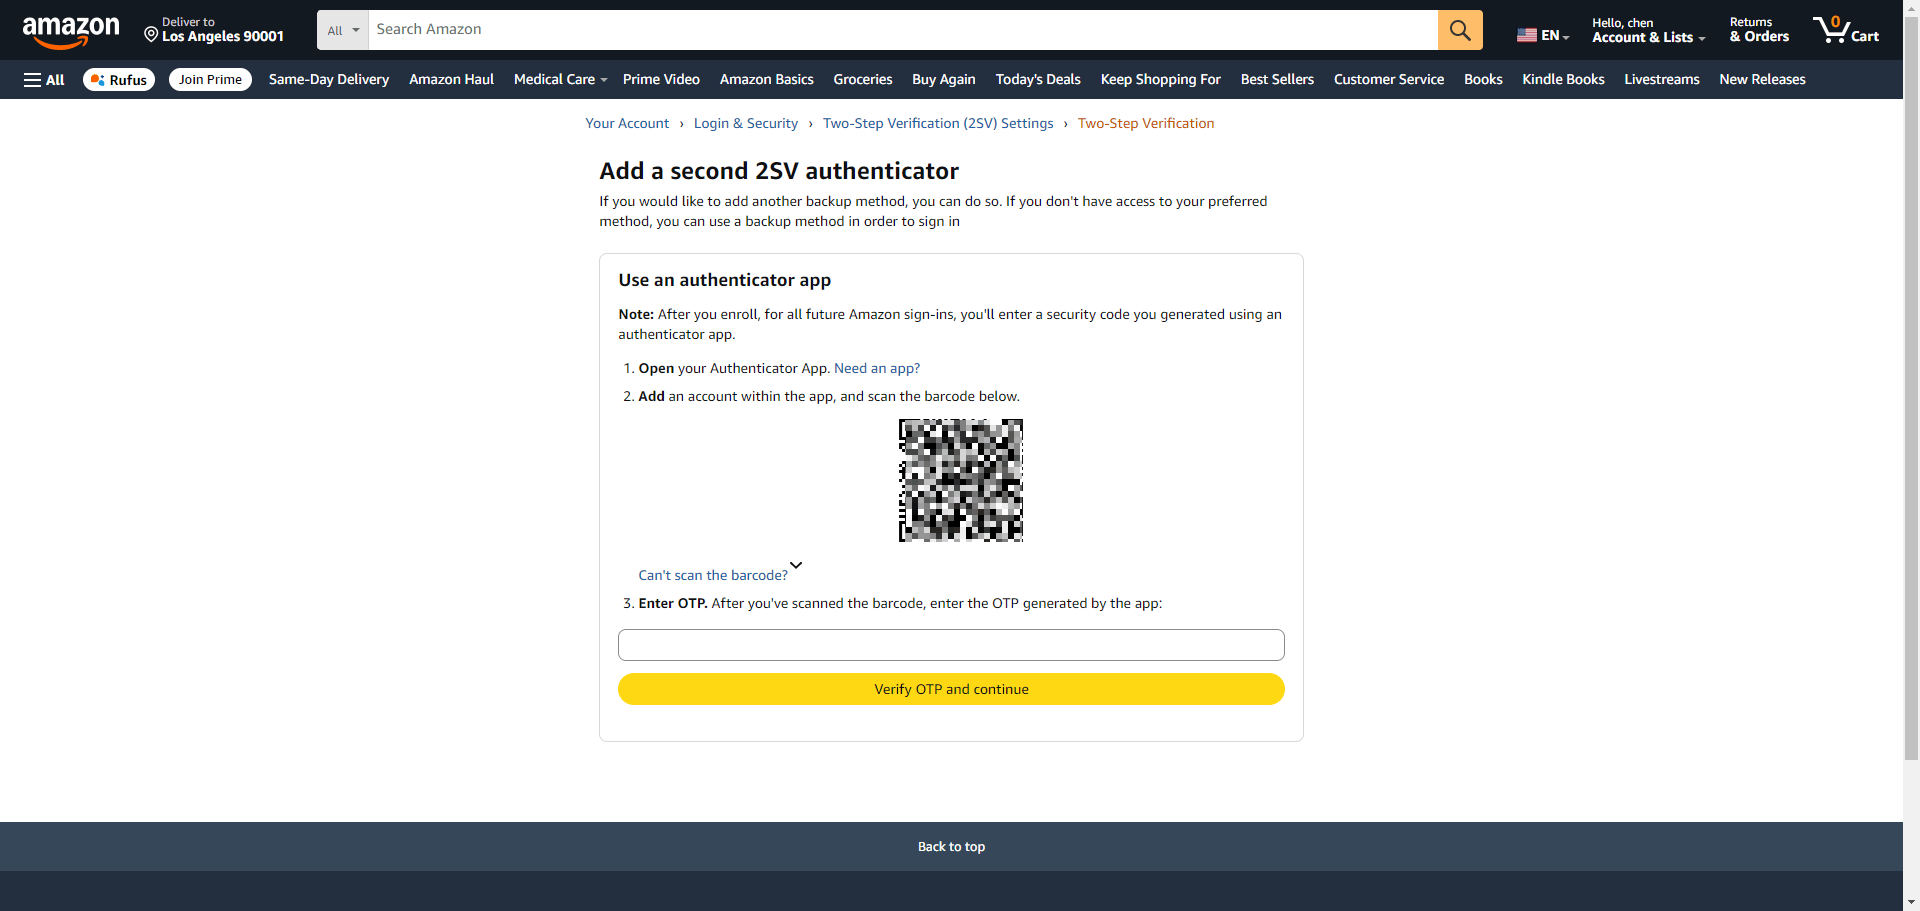The width and height of the screenshot is (1920, 911).
Task: Click Back to top bar
Action: click(x=951, y=847)
